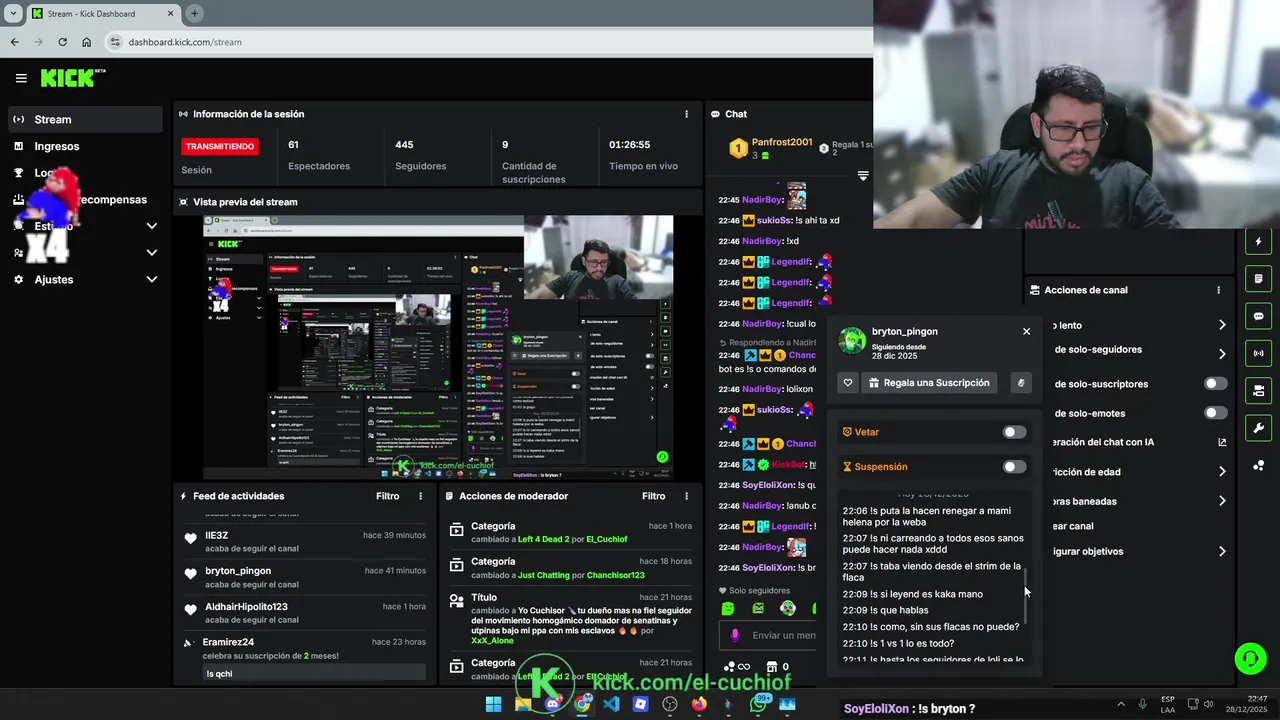
Task: Open Feed de actividades three-dot menu
Action: pos(420,496)
